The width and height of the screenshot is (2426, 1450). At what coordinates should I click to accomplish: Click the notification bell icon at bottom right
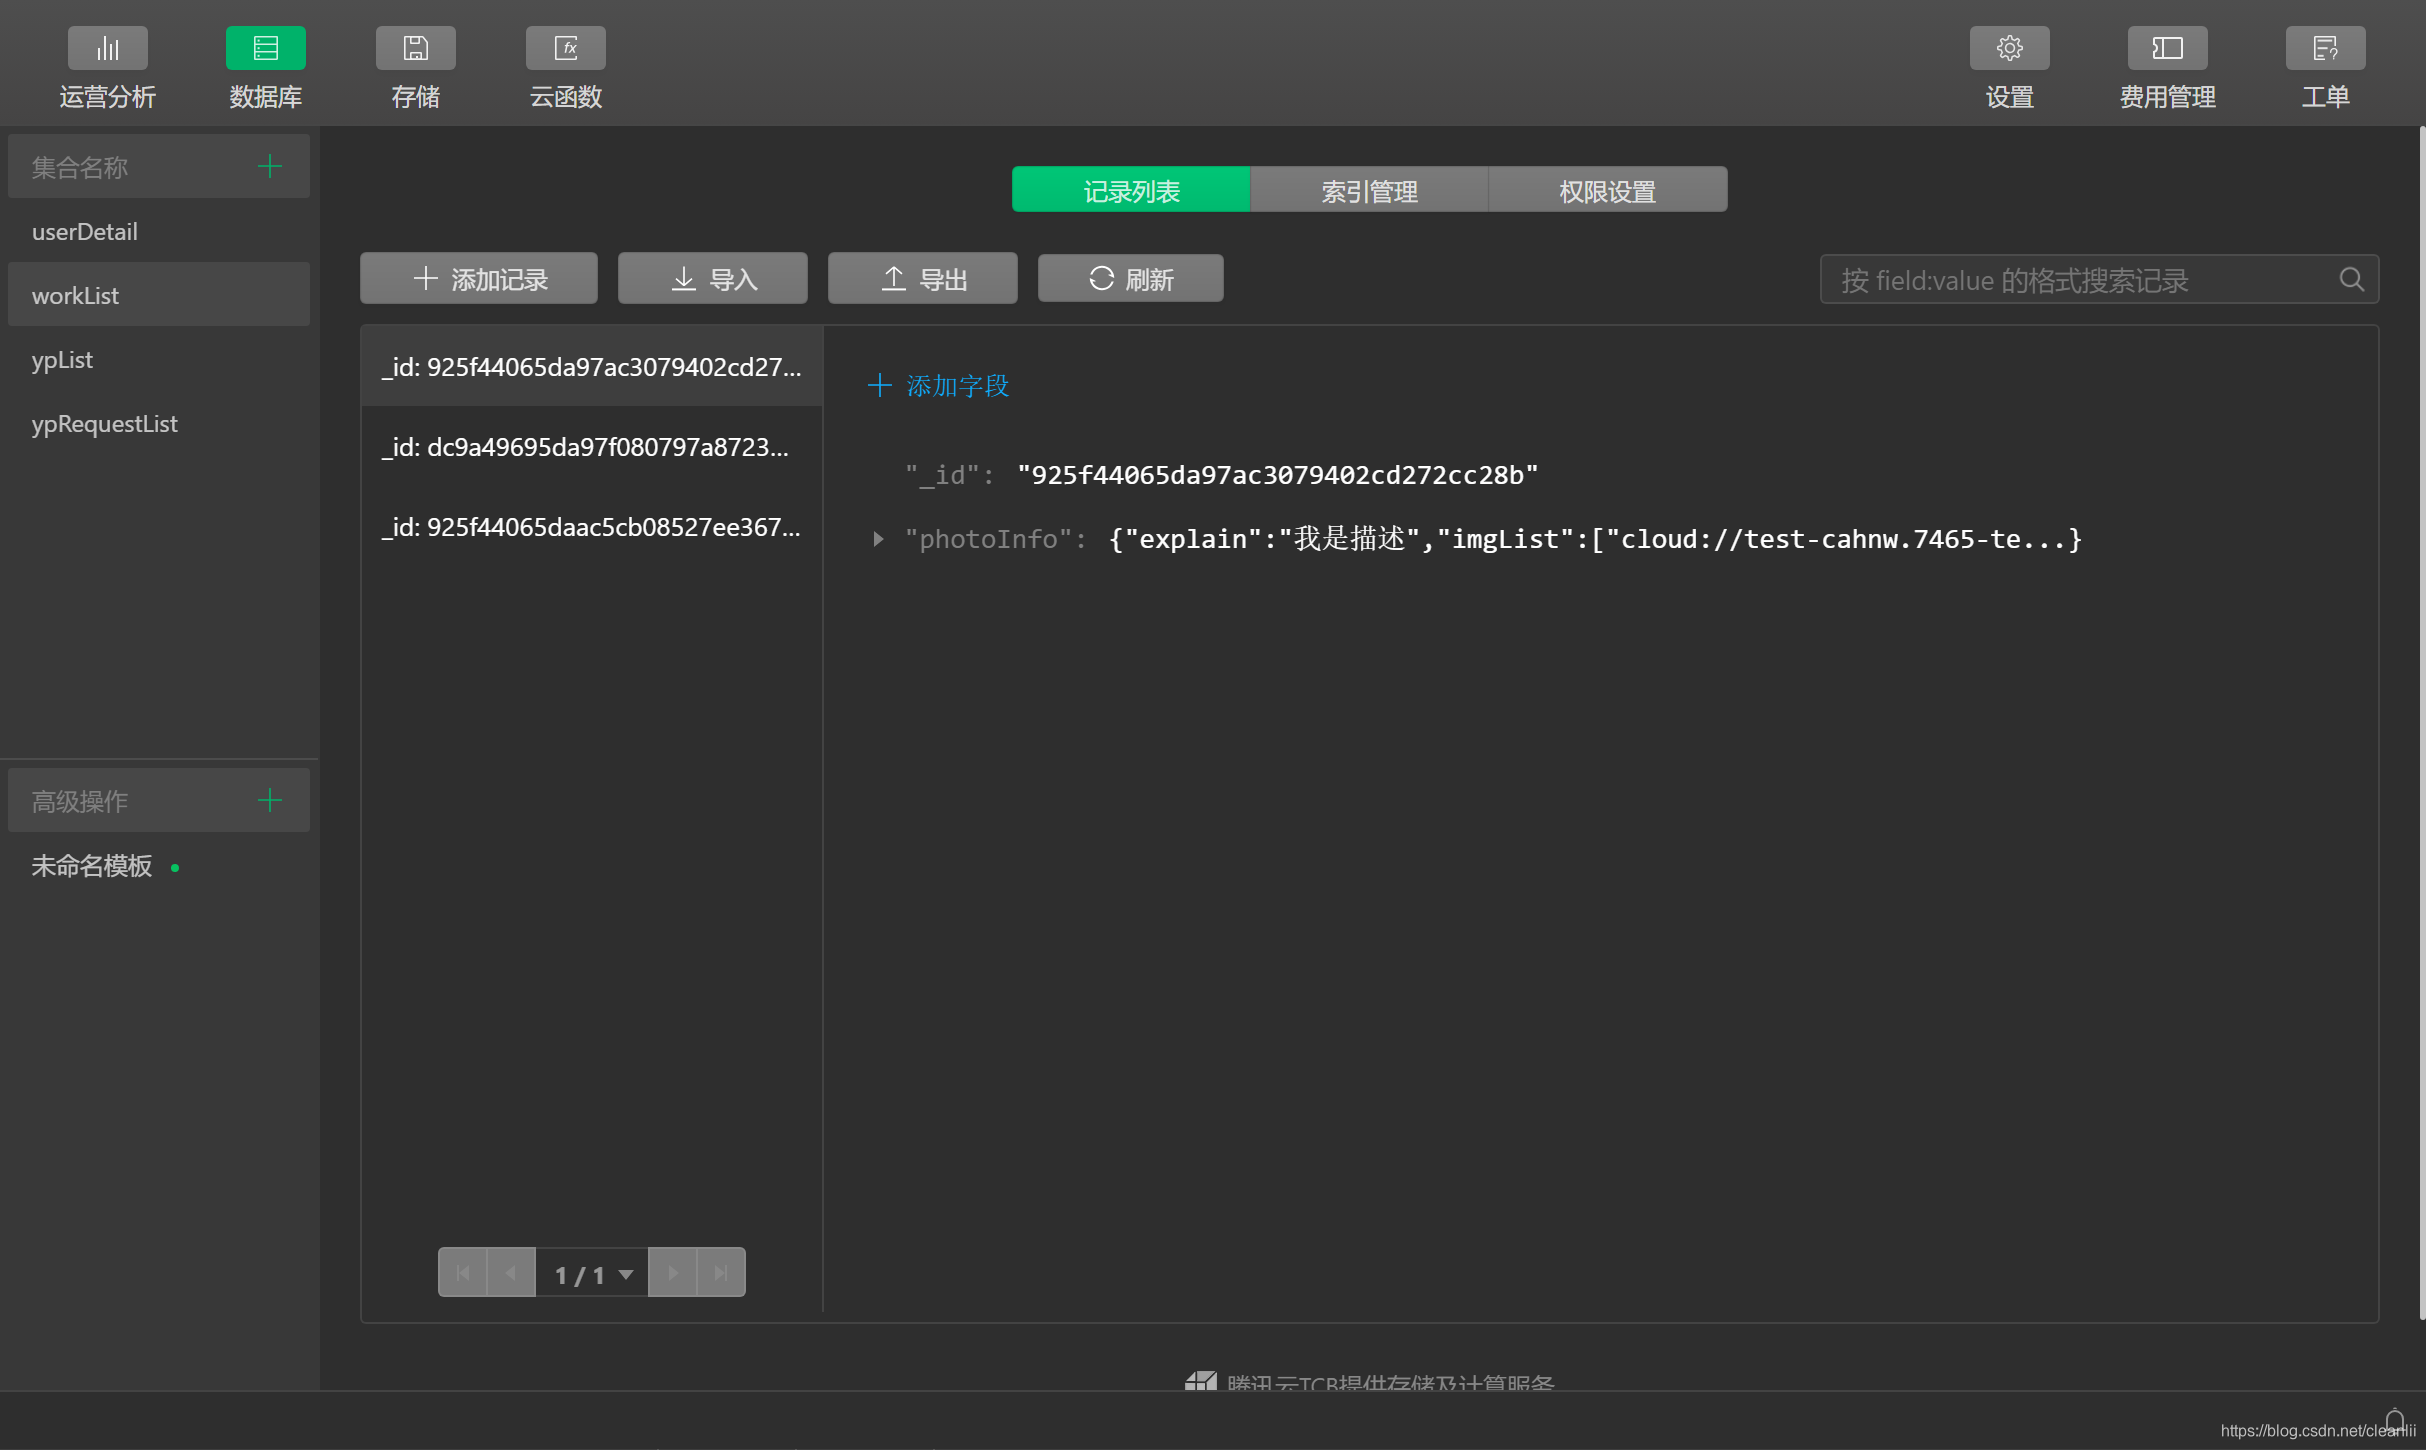[2394, 1420]
